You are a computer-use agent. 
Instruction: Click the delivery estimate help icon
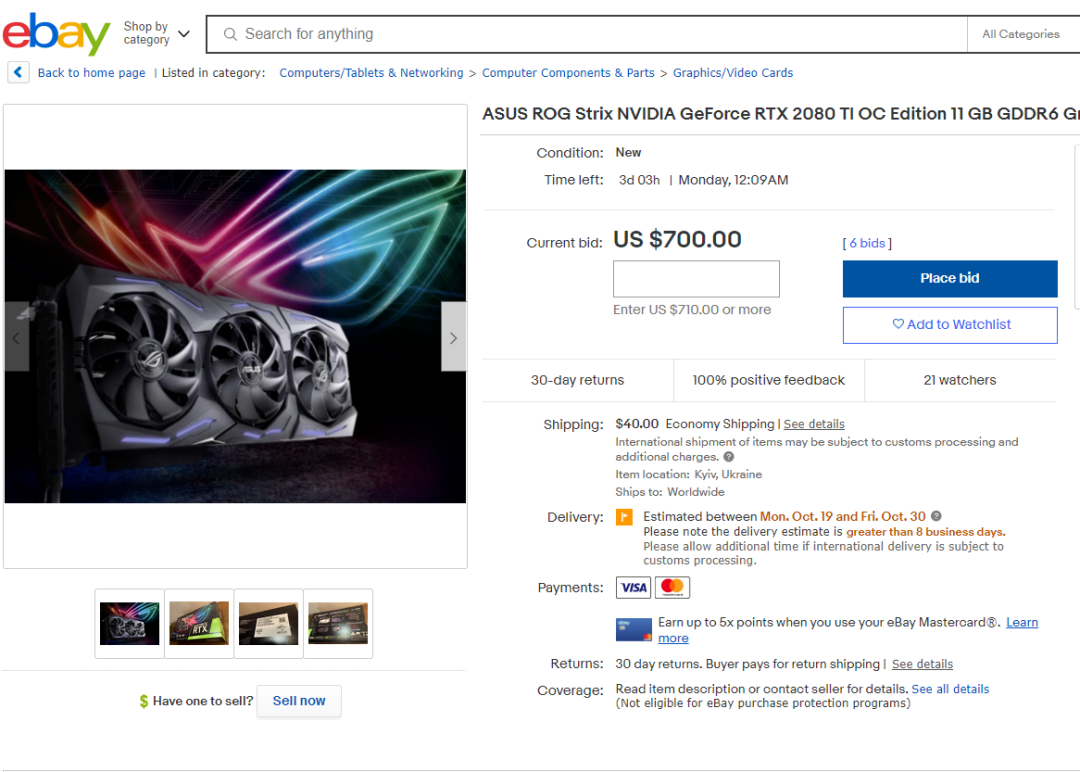point(936,516)
